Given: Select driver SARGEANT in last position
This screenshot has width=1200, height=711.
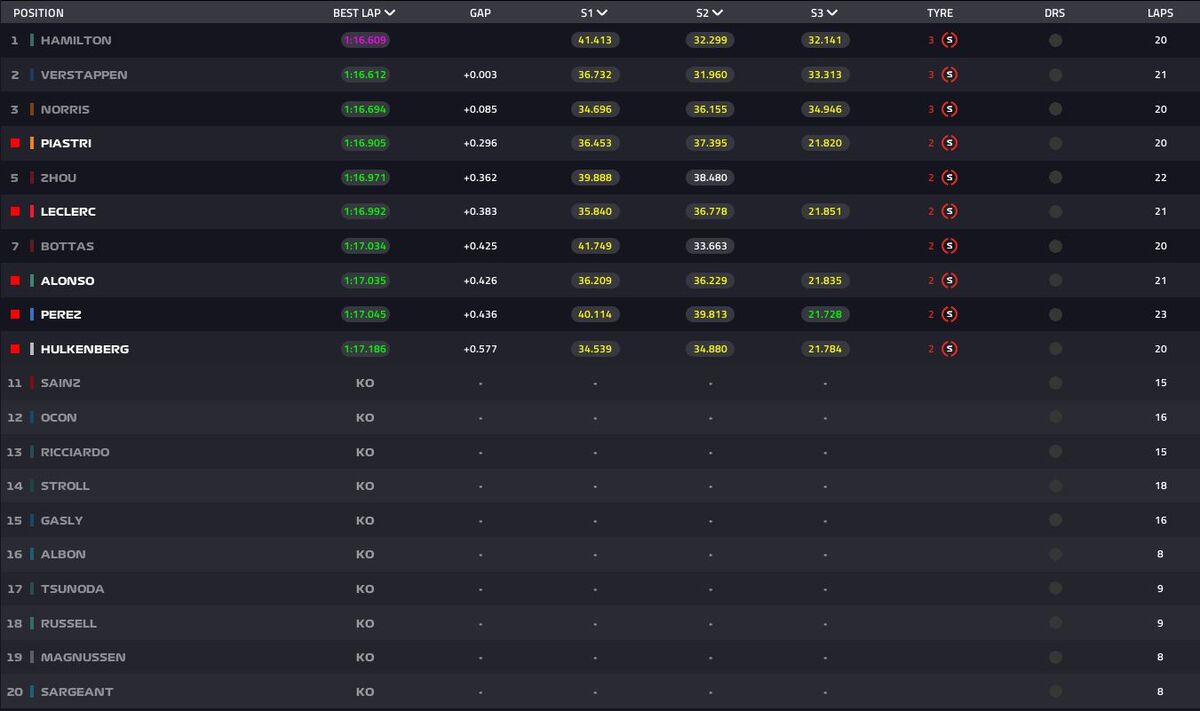Looking at the screenshot, I should 77,691.
